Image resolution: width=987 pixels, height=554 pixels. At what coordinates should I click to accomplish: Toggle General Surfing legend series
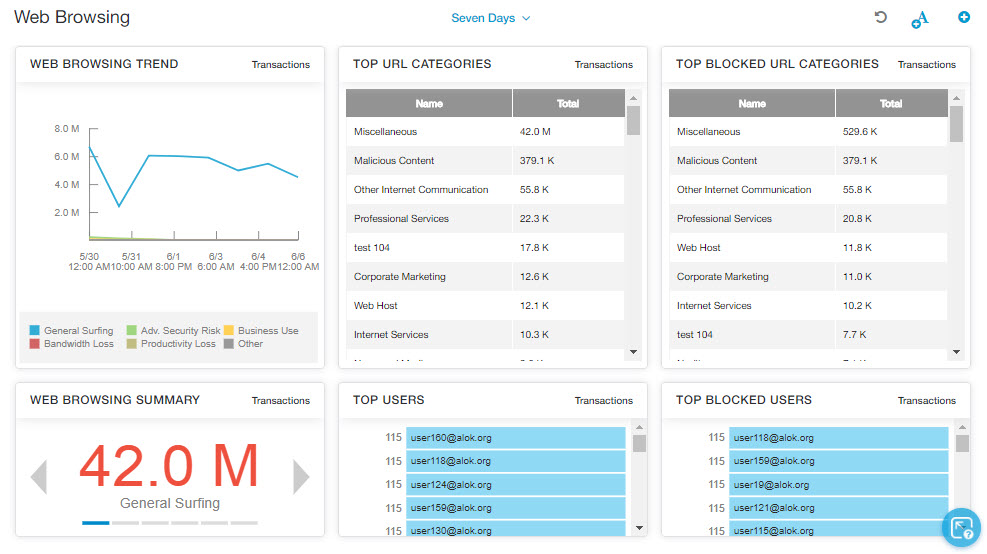71,330
